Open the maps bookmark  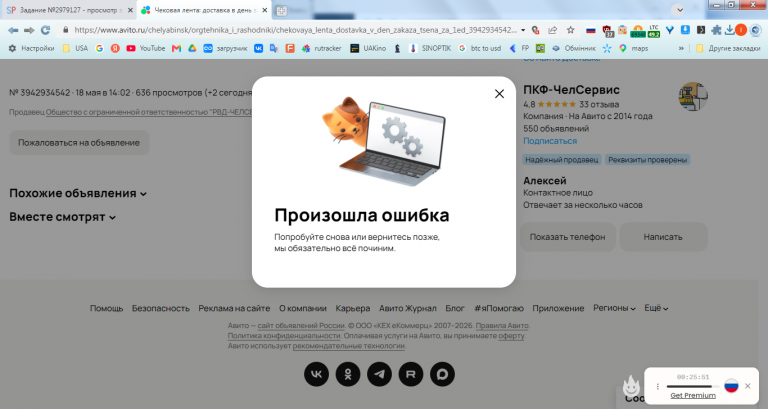click(x=633, y=48)
